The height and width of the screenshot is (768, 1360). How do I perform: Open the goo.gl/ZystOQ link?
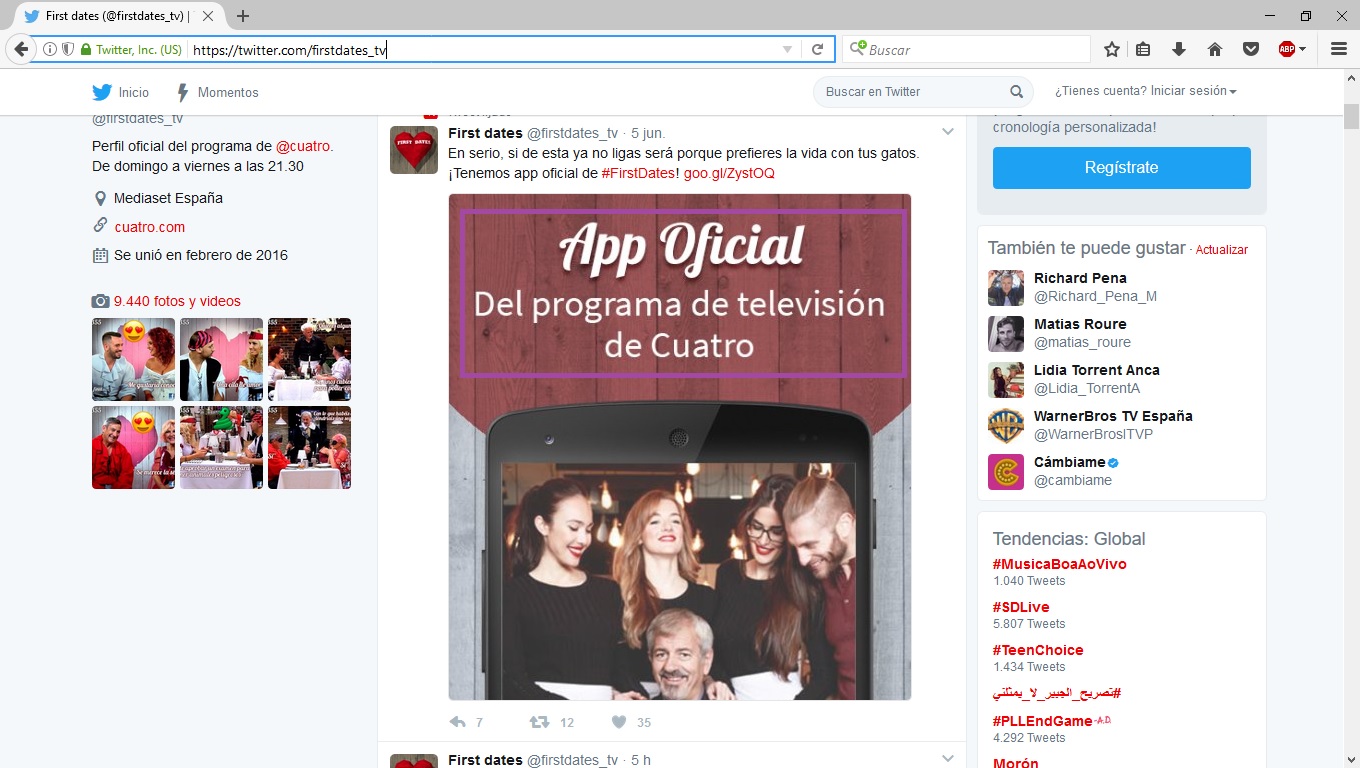729,173
